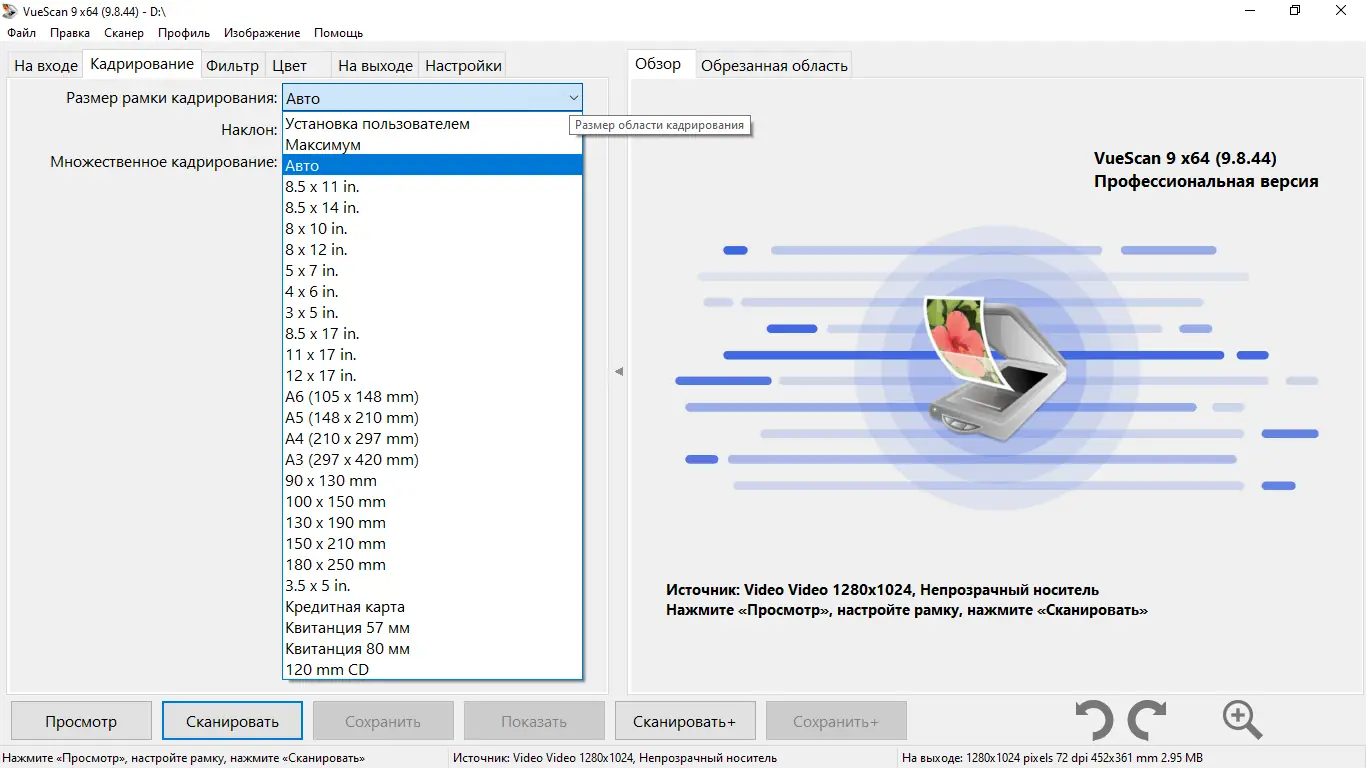This screenshot has height=768, width=1366.
Task: Choose 8.5 x 17 in. size
Action: tap(432, 333)
